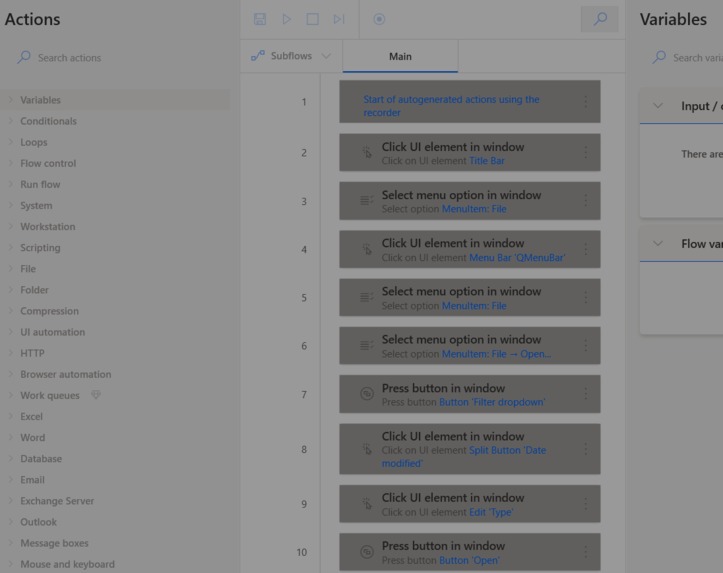This screenshot has height=573, width=723.
Task: Click the press-button icon on action 10
Action: (x=367, y=552)
